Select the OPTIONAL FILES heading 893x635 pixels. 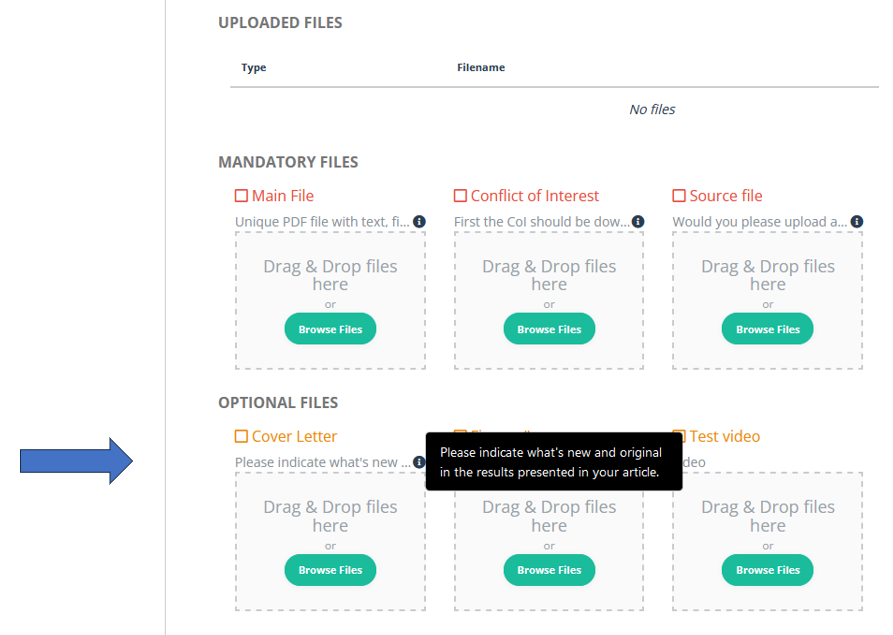tap(278, 403)
